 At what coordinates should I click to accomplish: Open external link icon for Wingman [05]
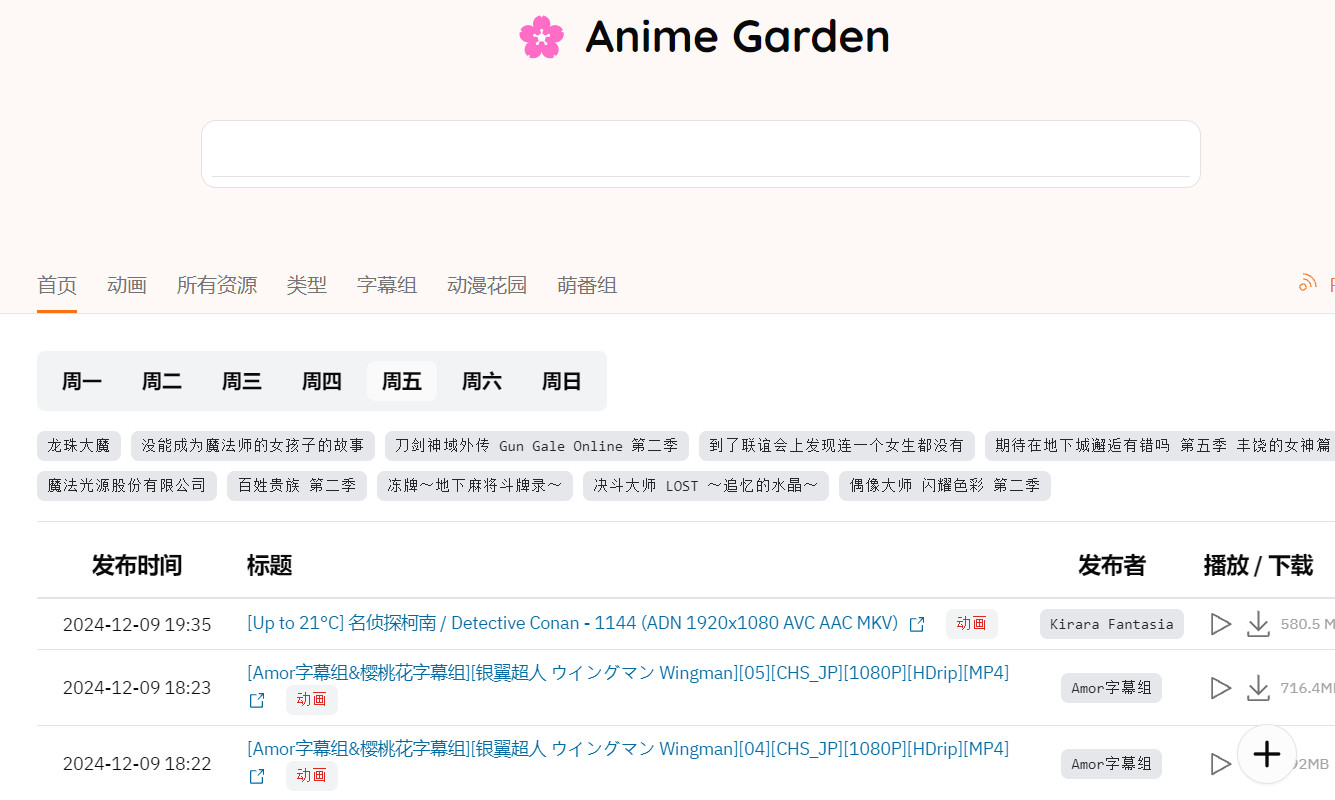(x=257, y=700)
